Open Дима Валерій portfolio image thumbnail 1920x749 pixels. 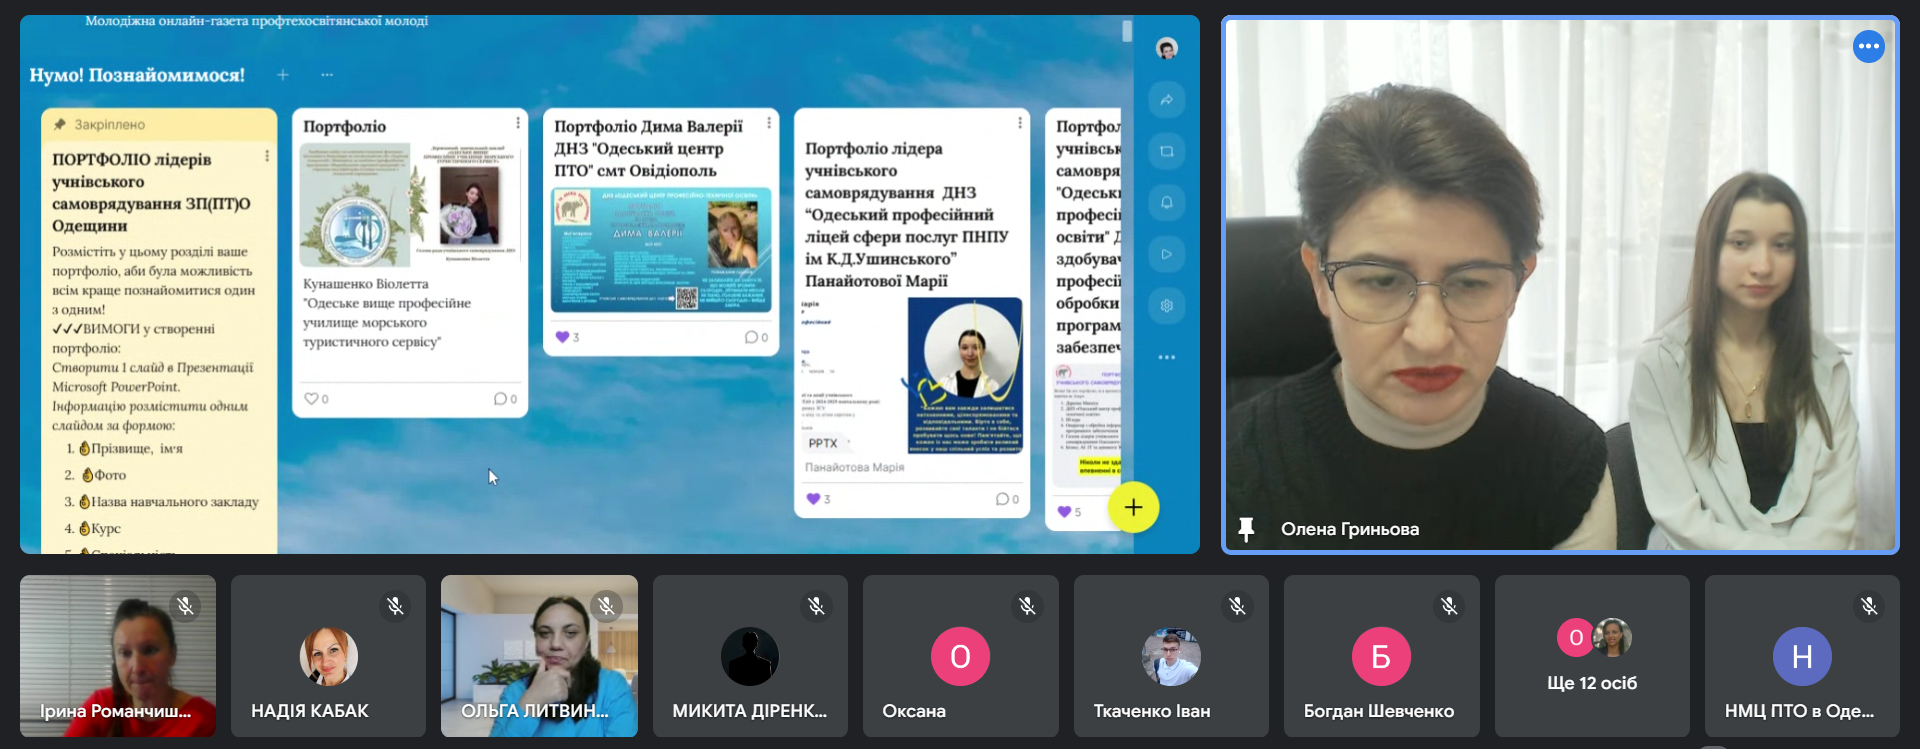tap(661, 250)
